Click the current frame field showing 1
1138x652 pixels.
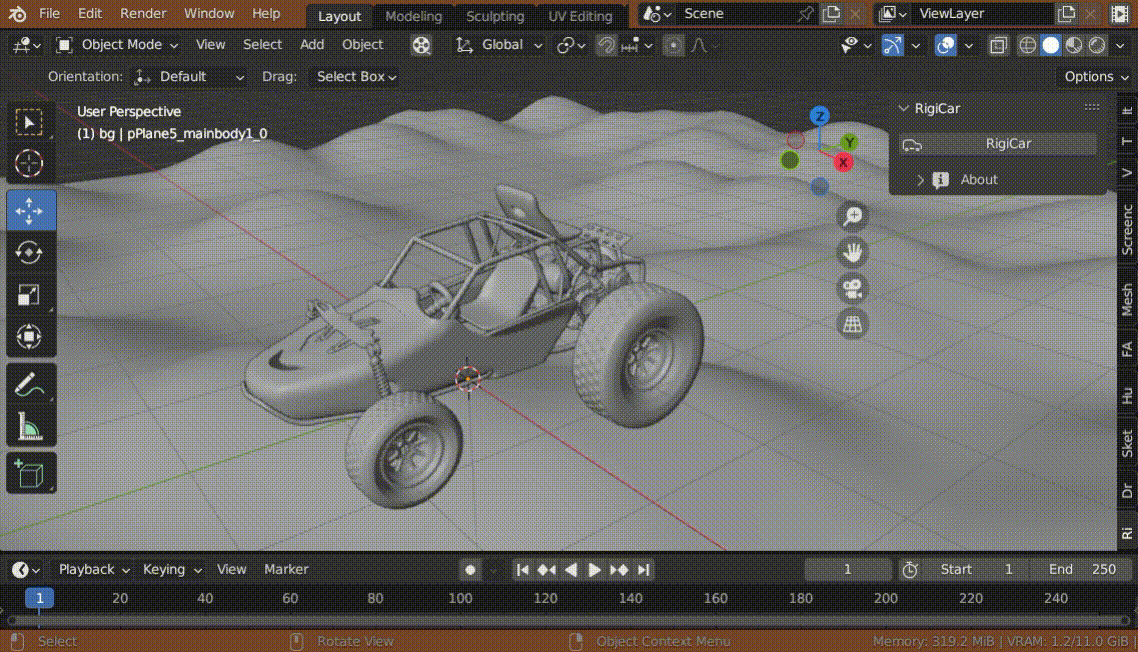[847, 569]
